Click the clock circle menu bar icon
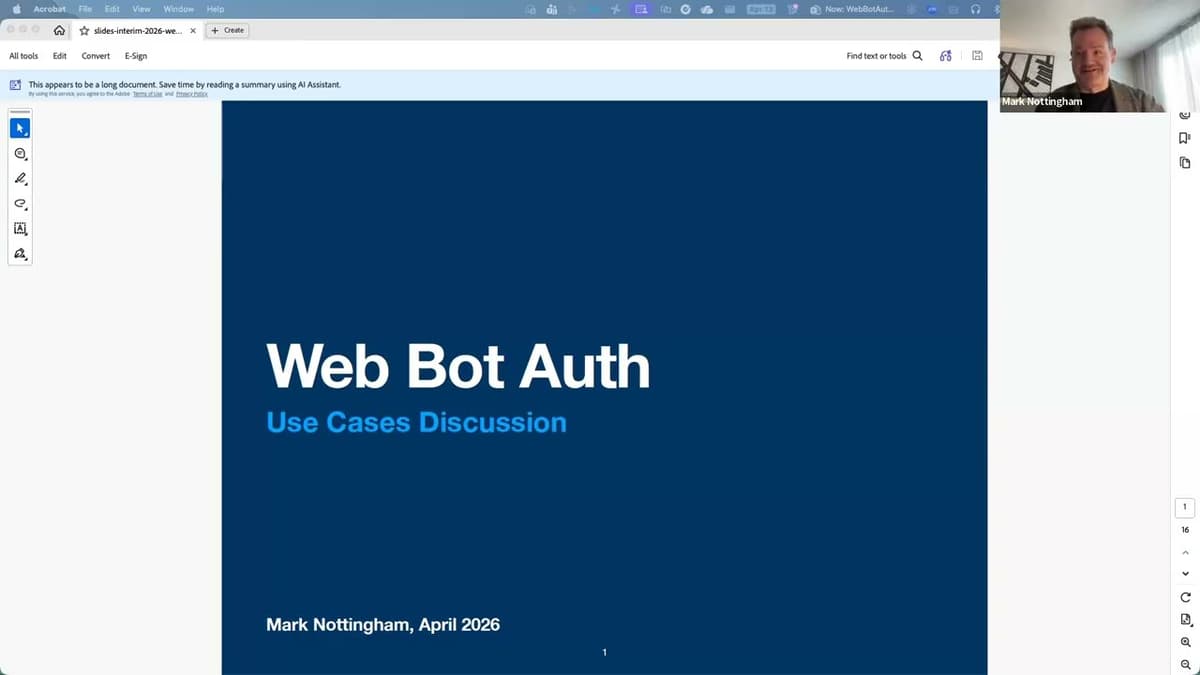 (686, 9)
